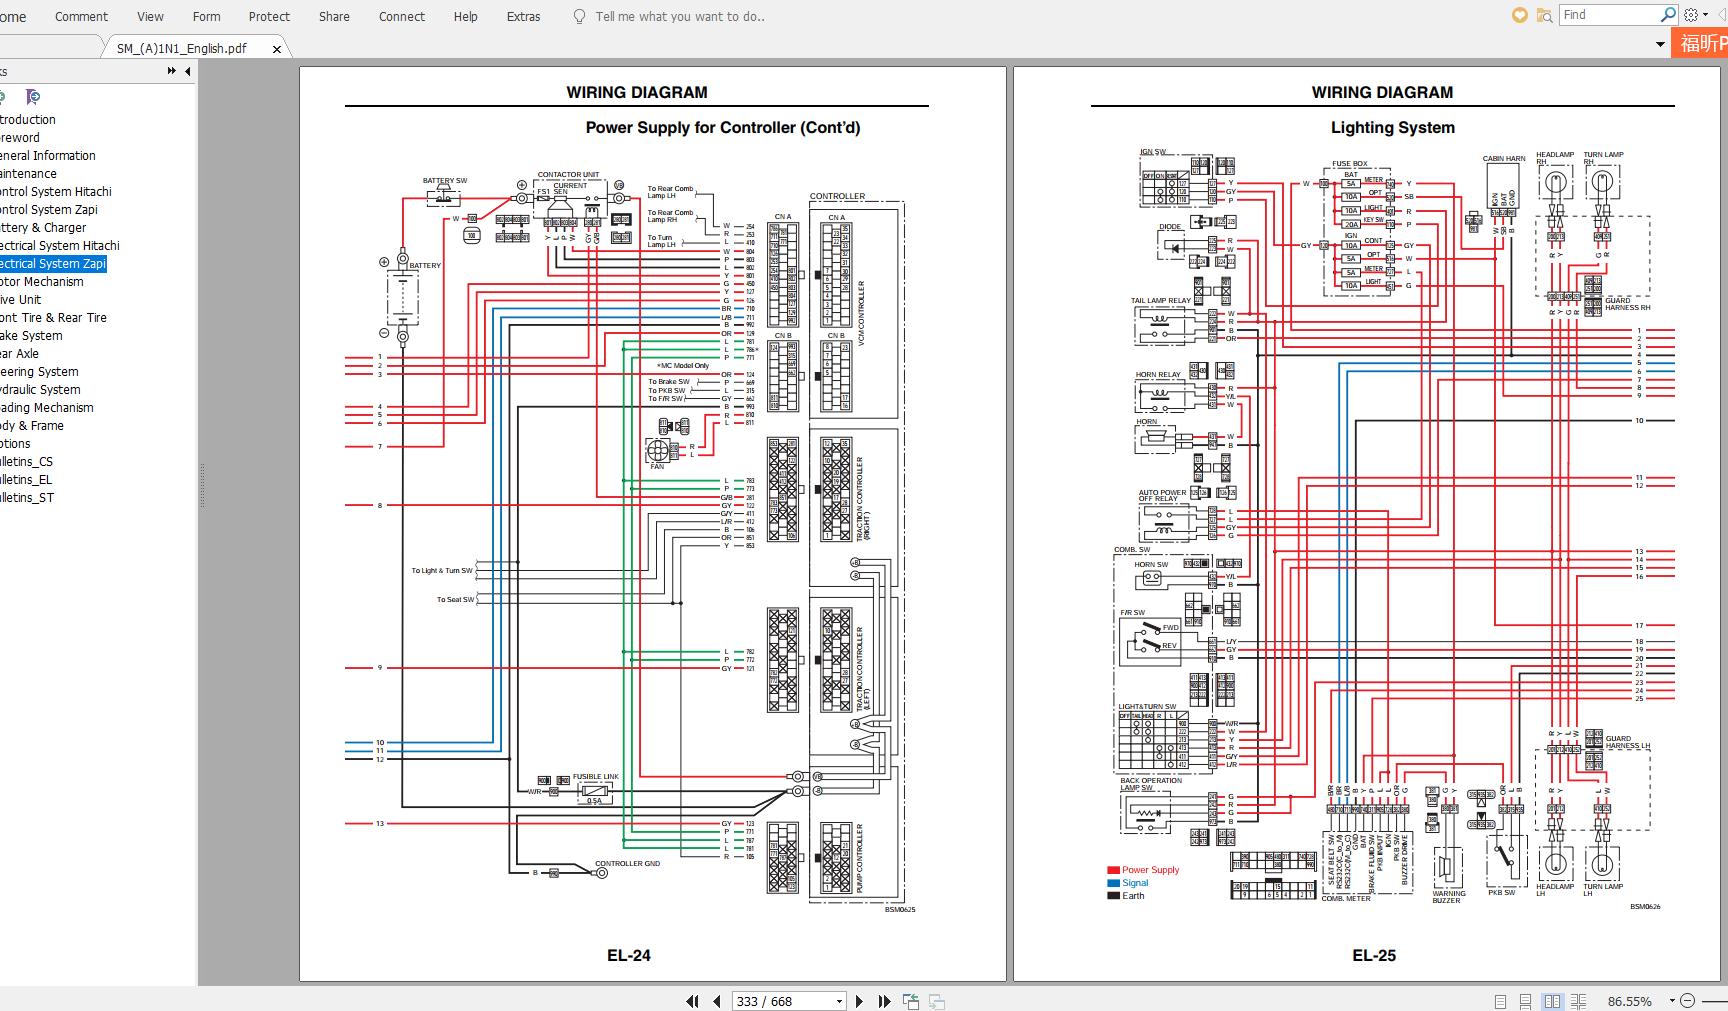The image size is (1728, 1011).
Task: Click the zoom out minus button
Action: click(x=1687, y=1001)
